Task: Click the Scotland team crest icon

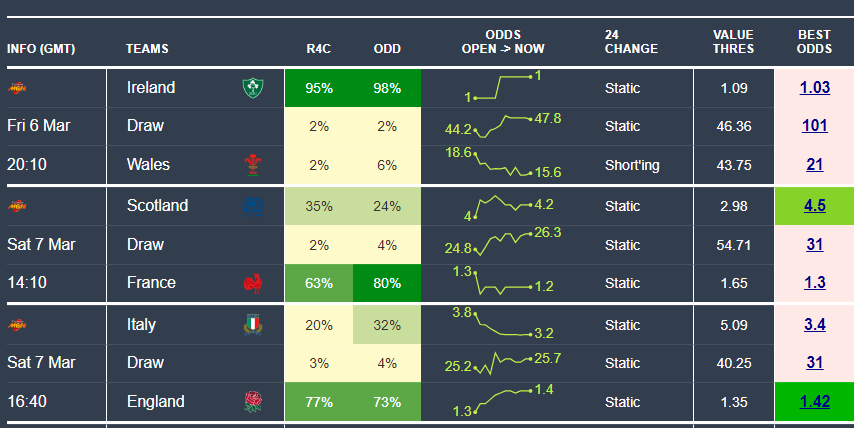Action: point(250,206)
